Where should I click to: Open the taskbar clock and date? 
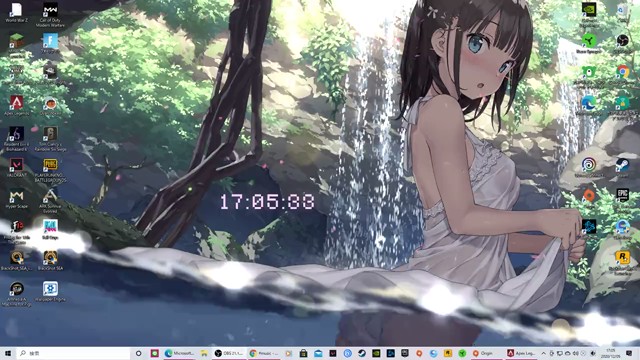pos(610,353)
